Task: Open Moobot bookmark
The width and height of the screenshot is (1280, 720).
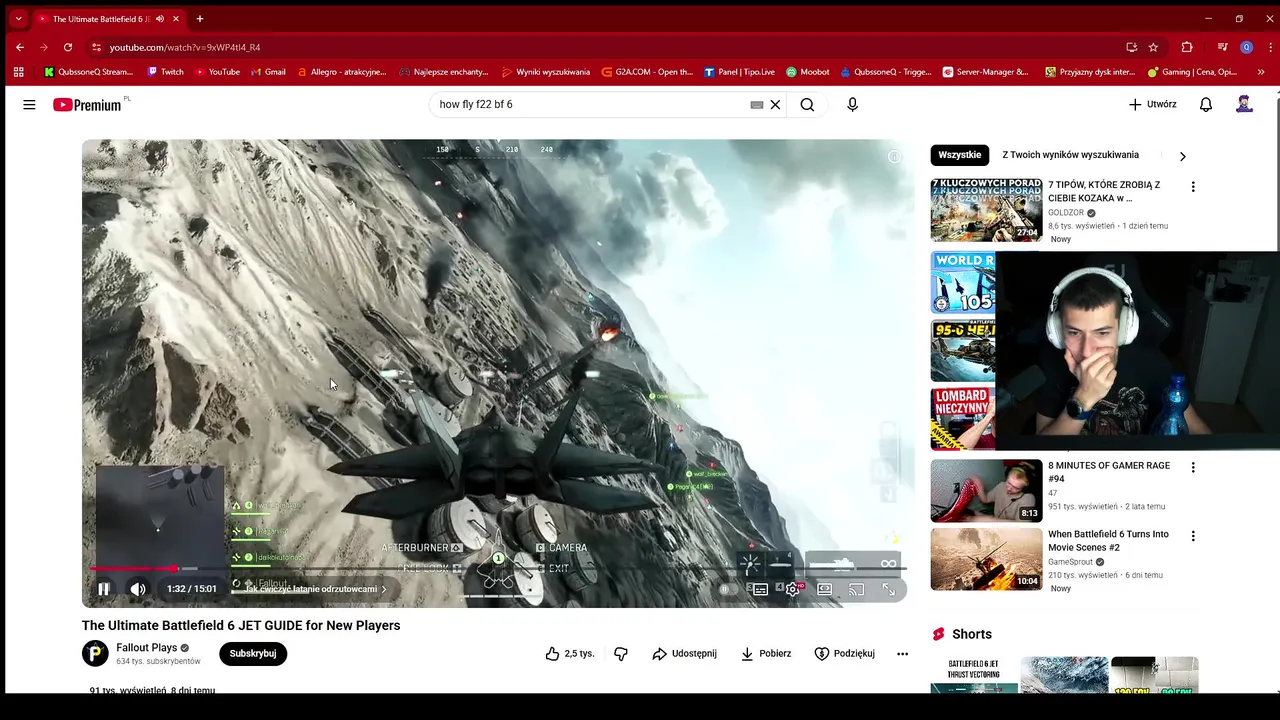Action: tap(808, 72)
